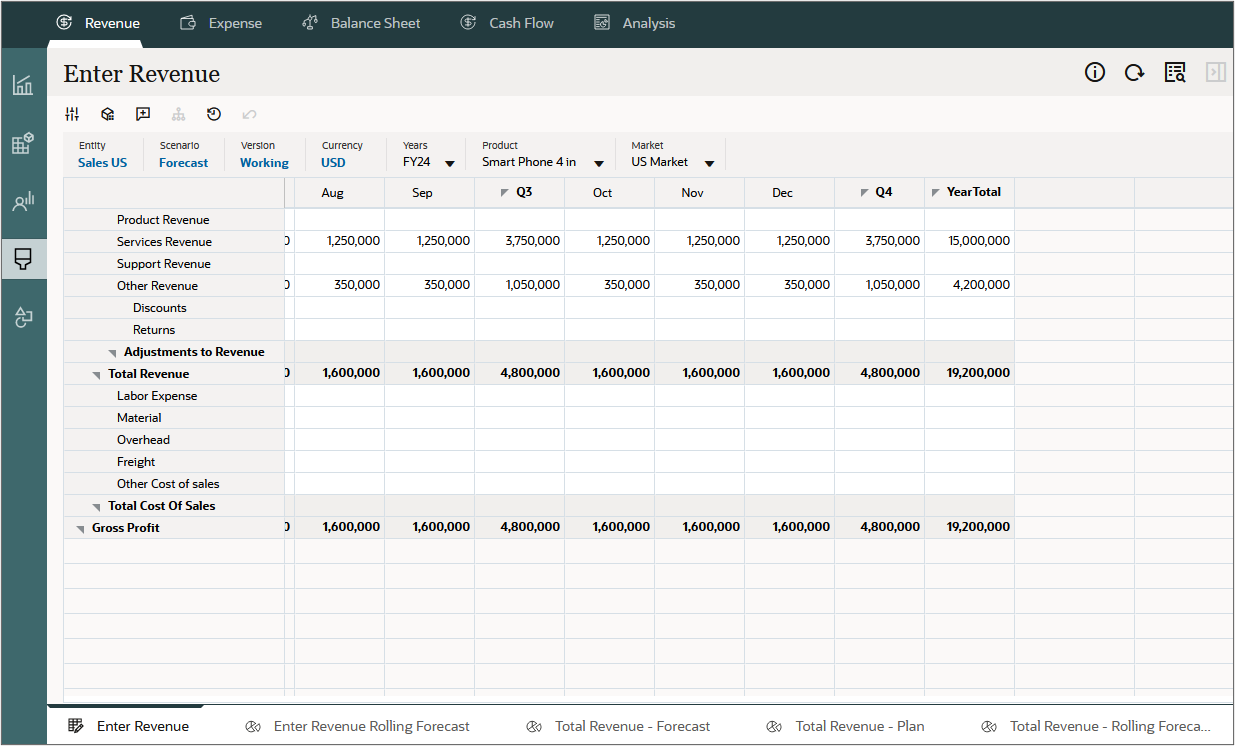Open the grid cube icon in sidebar

tap(23, 143)
